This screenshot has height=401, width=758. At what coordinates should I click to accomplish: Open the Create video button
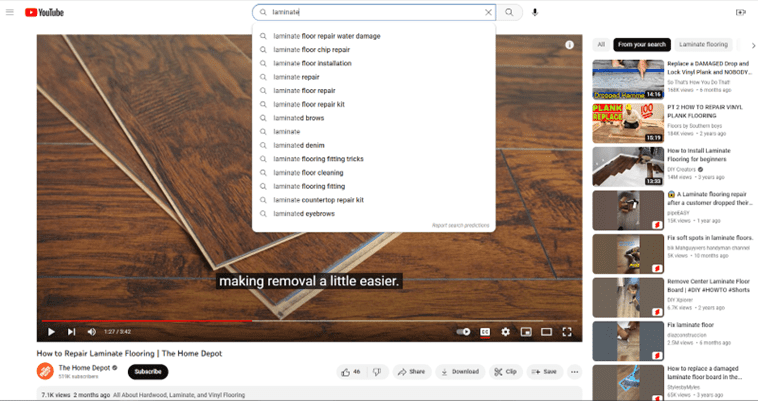pyautogui.click(x=741, y=12)
